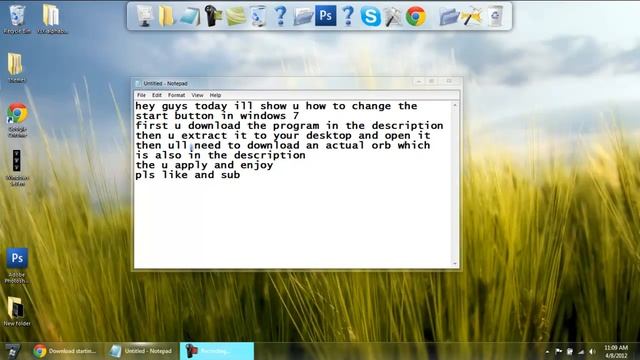Open the folder icon below Recycle Bin

pos(16,68)
